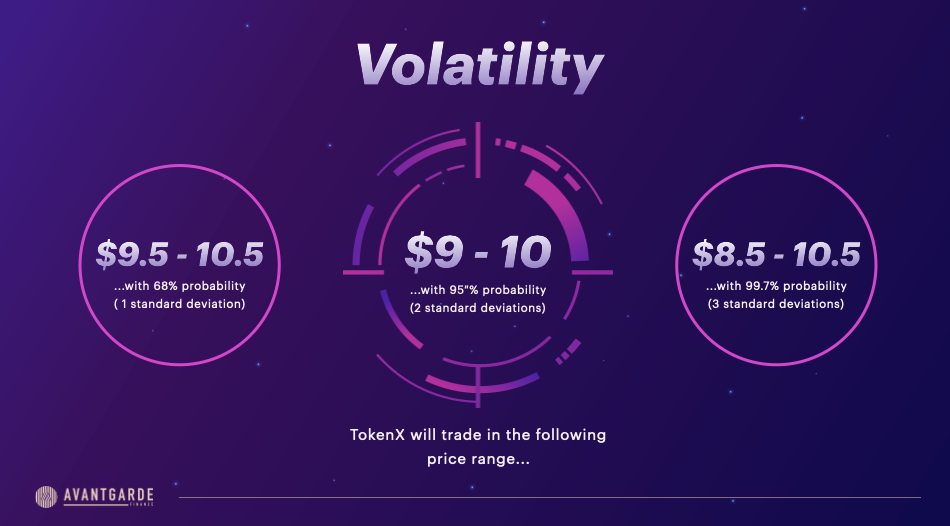Select the 99.7% probability text line
Viewport: 950px width, 526px height.
[x=776, y=286]
